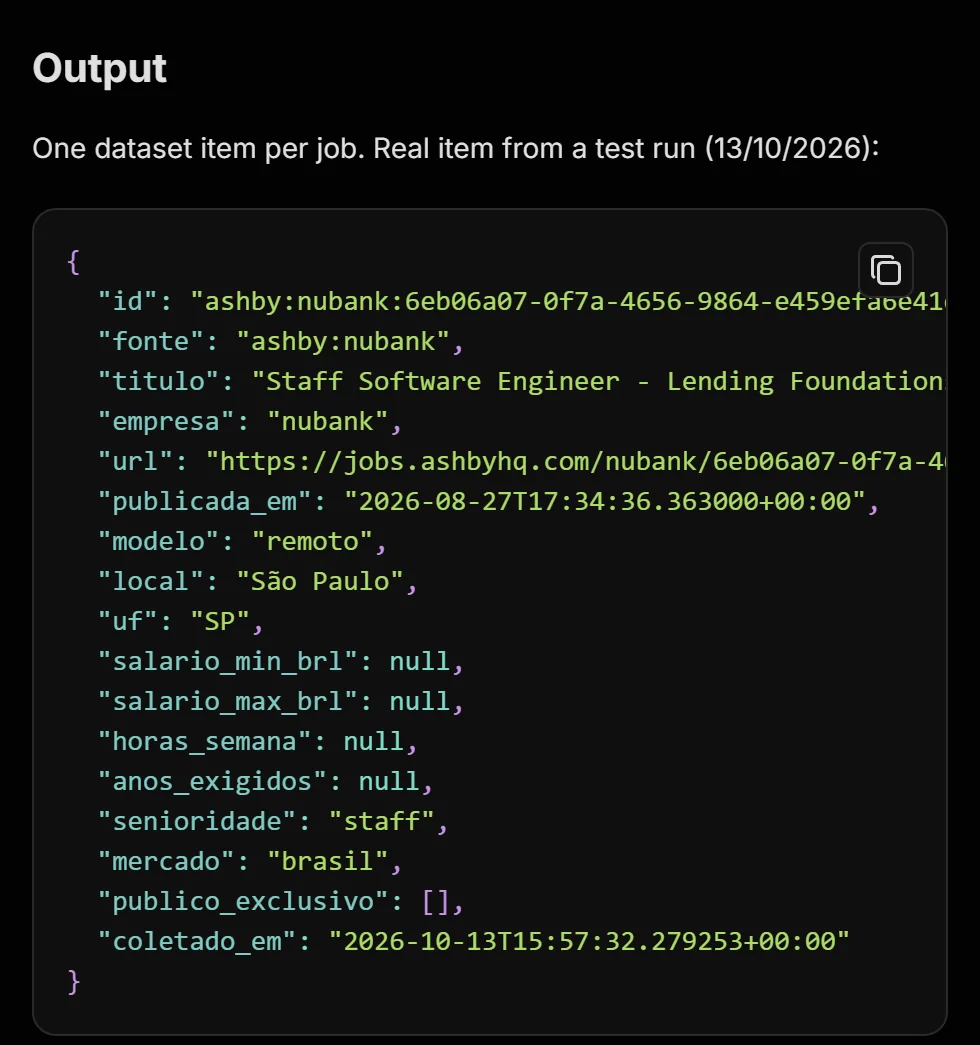Click the "uf": "SP" line
This screenshot has height=1045, width=980.
181,621
